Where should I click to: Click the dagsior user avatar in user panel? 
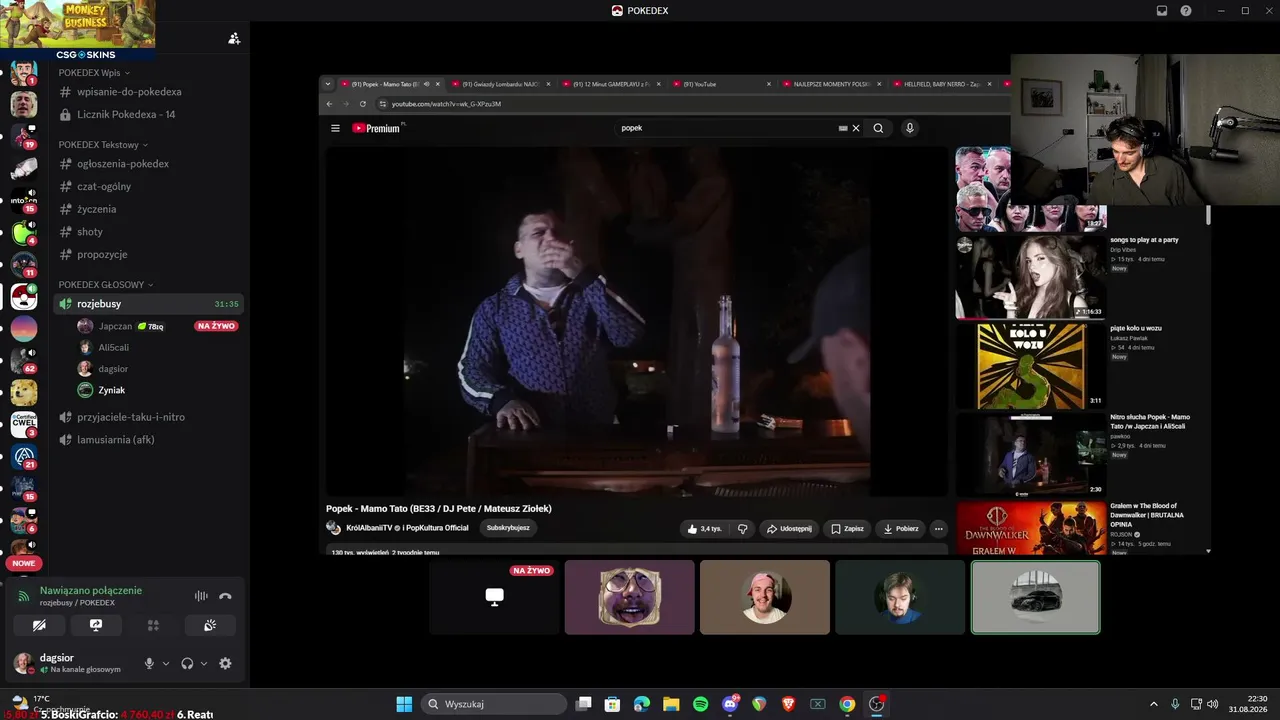[23, 663]
